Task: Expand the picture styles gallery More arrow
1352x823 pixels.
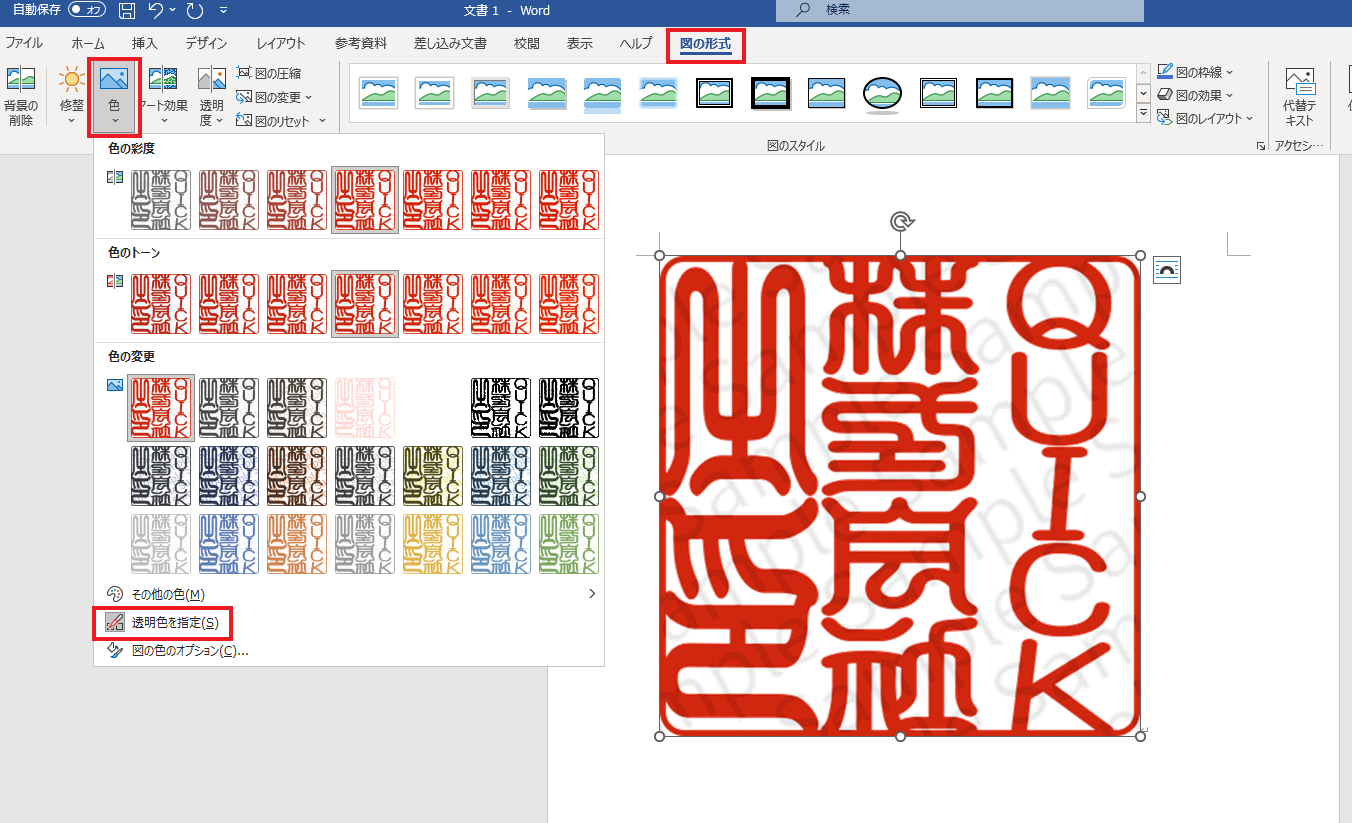Action: click(x=1144, y=114)
